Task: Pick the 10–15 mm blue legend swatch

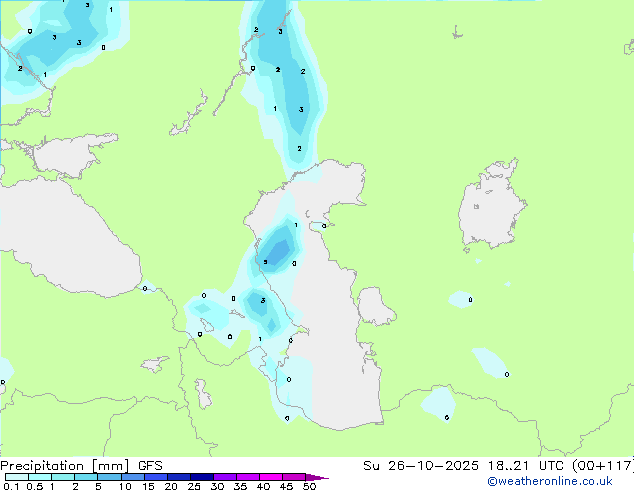Action: 132,477
